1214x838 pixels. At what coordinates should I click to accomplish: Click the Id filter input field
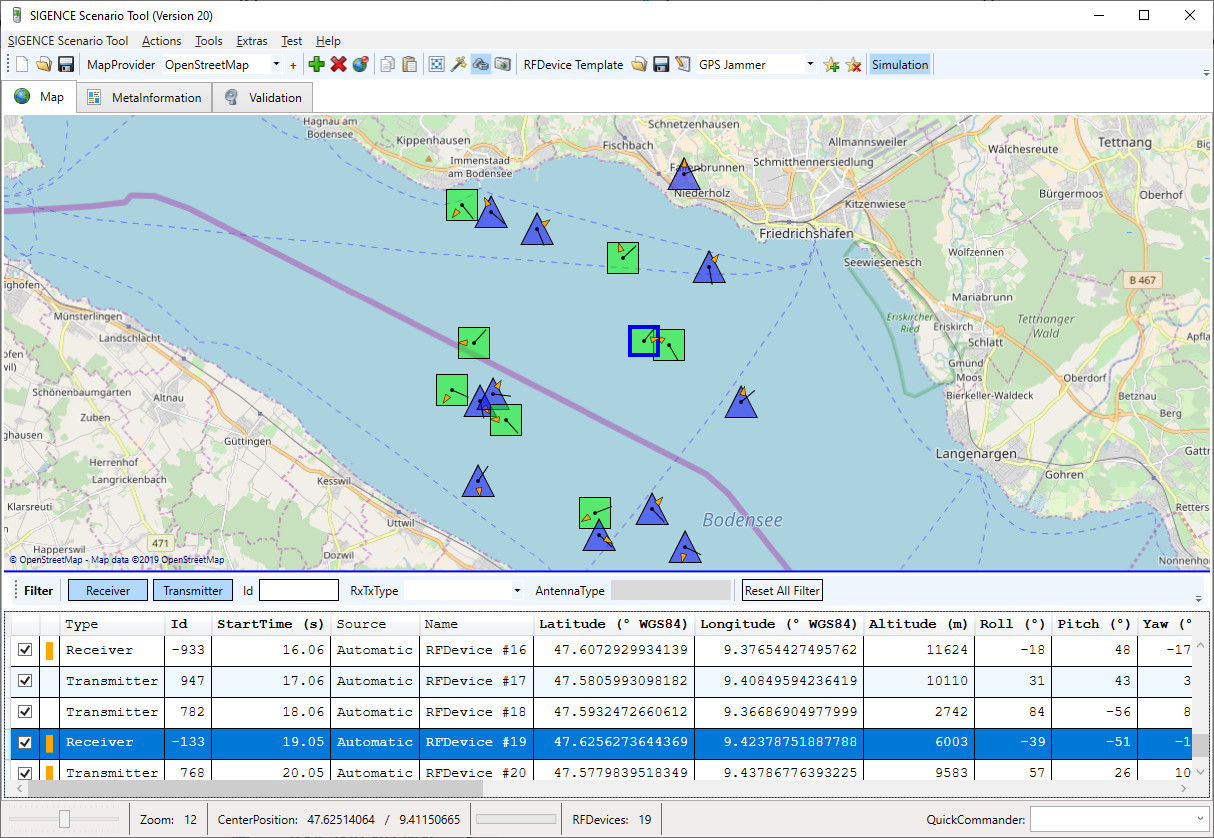(x=299, y=591)
